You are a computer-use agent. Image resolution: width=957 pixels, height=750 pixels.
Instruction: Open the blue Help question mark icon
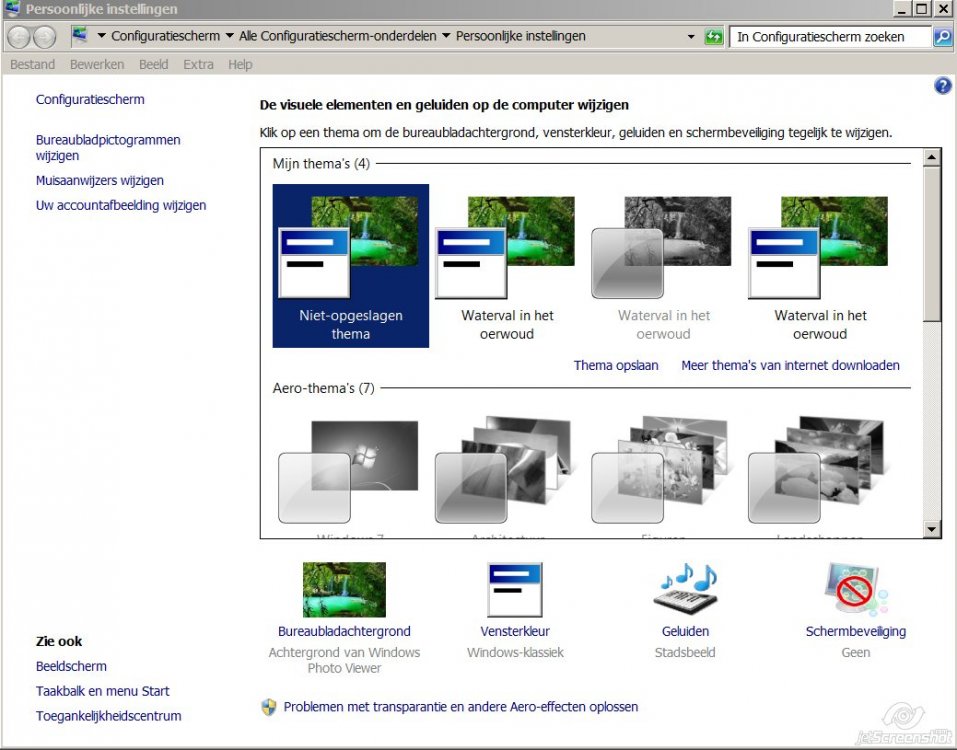click(x=942, y=86)
